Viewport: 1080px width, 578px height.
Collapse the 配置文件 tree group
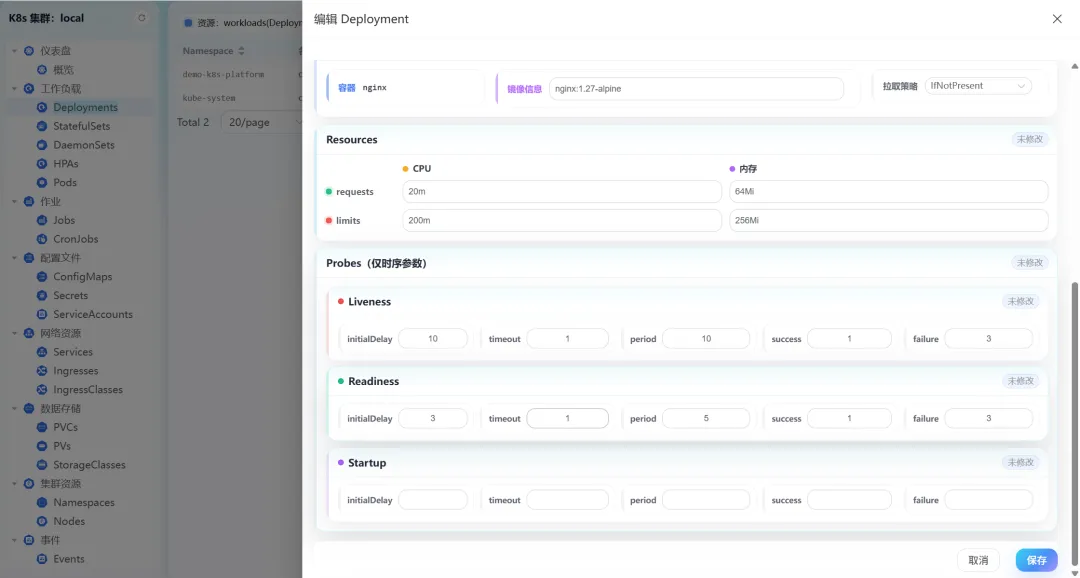pos(14,258)
